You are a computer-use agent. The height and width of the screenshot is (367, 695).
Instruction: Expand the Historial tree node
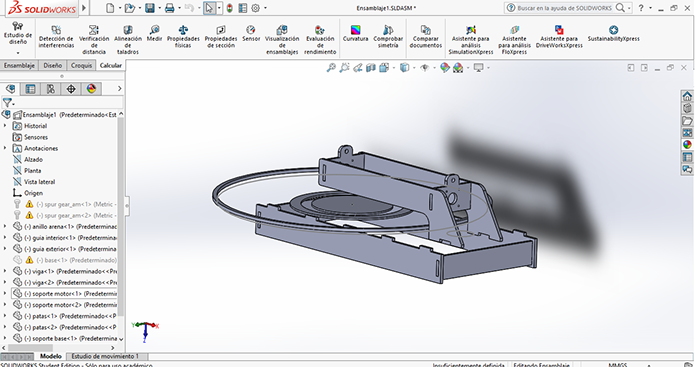click(5, 126)
